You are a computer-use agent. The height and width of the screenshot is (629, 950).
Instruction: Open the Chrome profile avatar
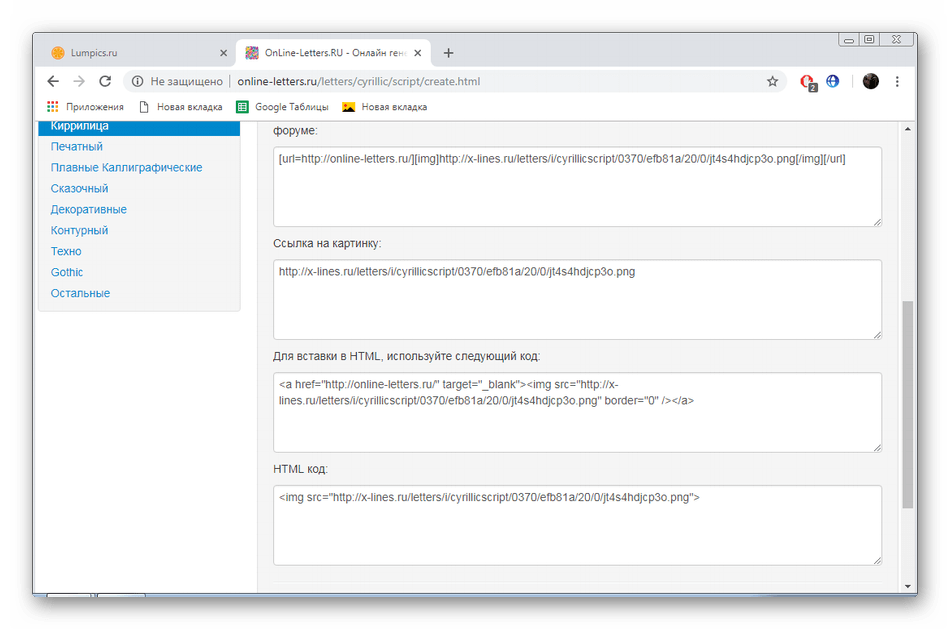pos(870,82)
